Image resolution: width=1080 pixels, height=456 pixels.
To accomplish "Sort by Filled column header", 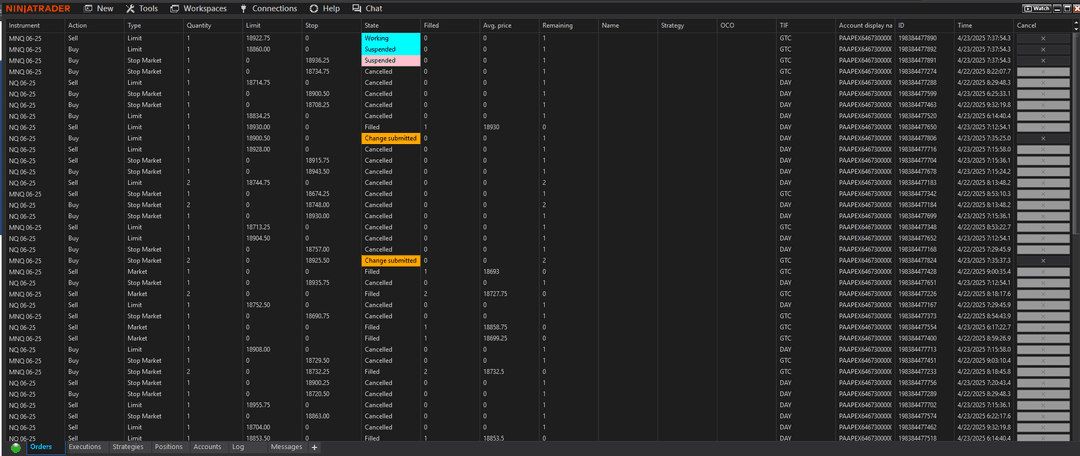I will [450, 25].
